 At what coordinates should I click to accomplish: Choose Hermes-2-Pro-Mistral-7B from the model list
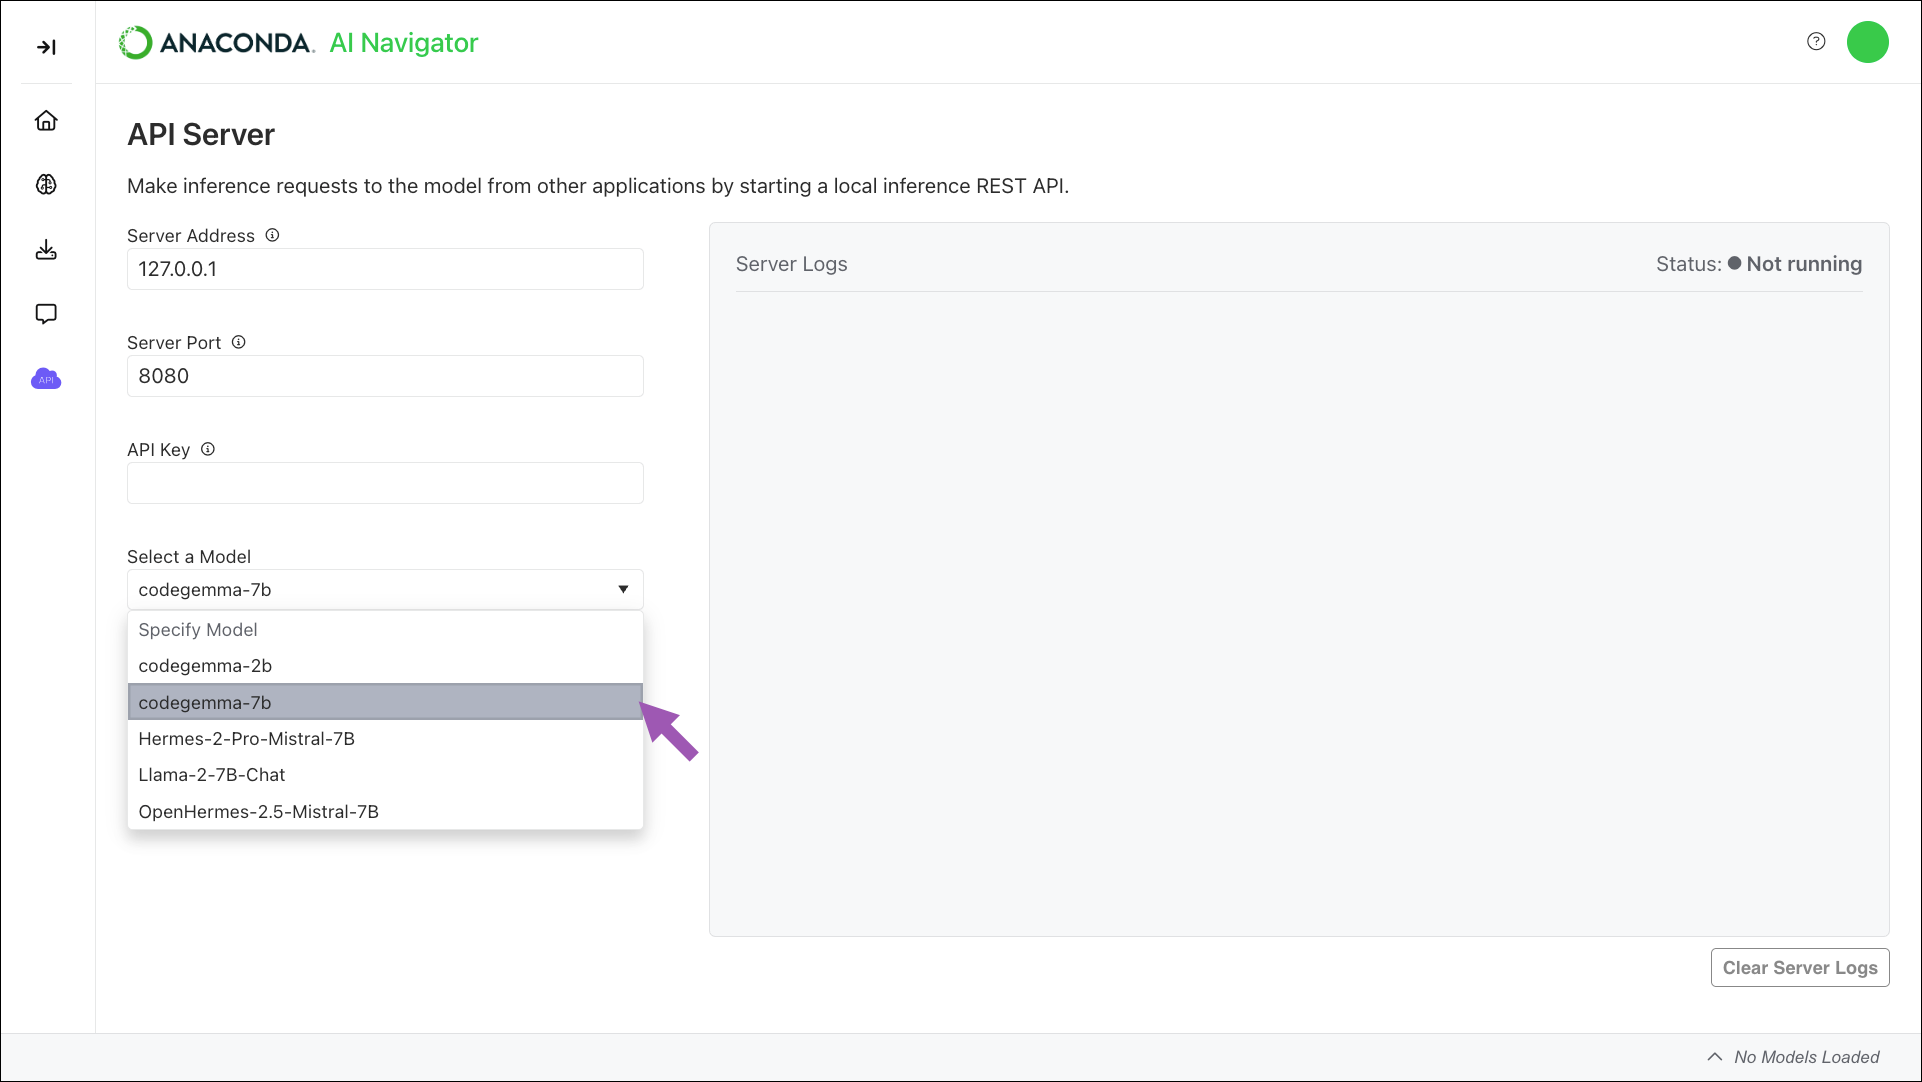point(246,738)
